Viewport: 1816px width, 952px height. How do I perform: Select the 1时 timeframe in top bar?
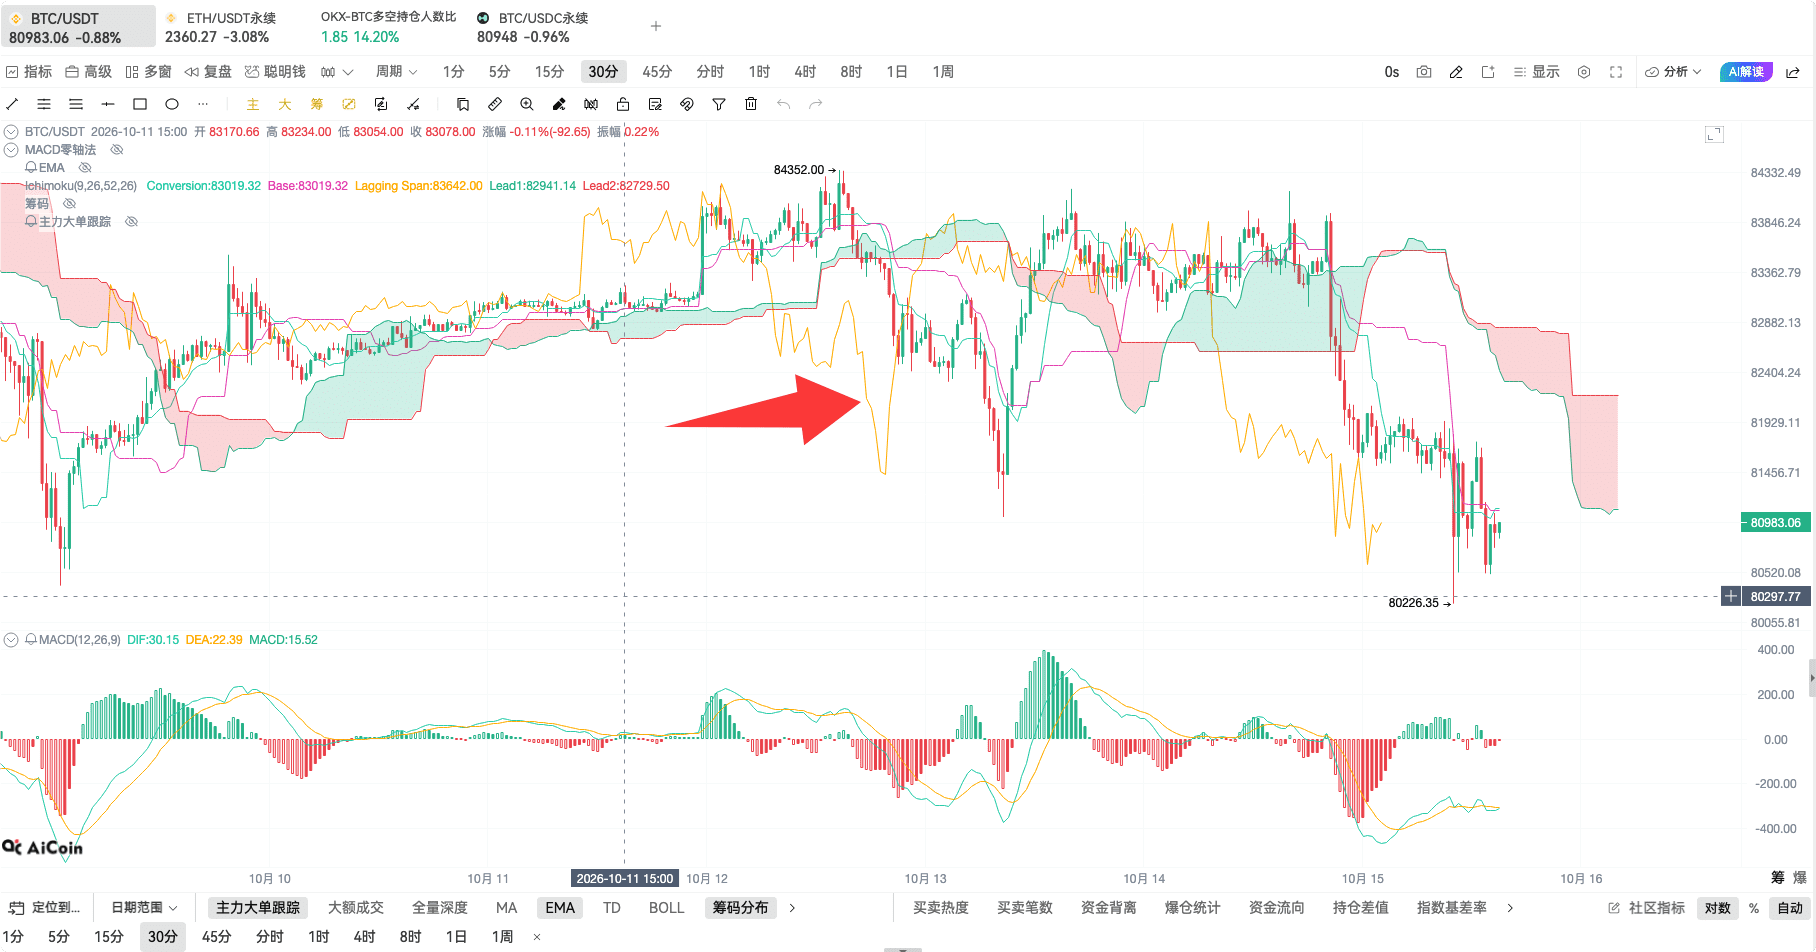point(759,72)
